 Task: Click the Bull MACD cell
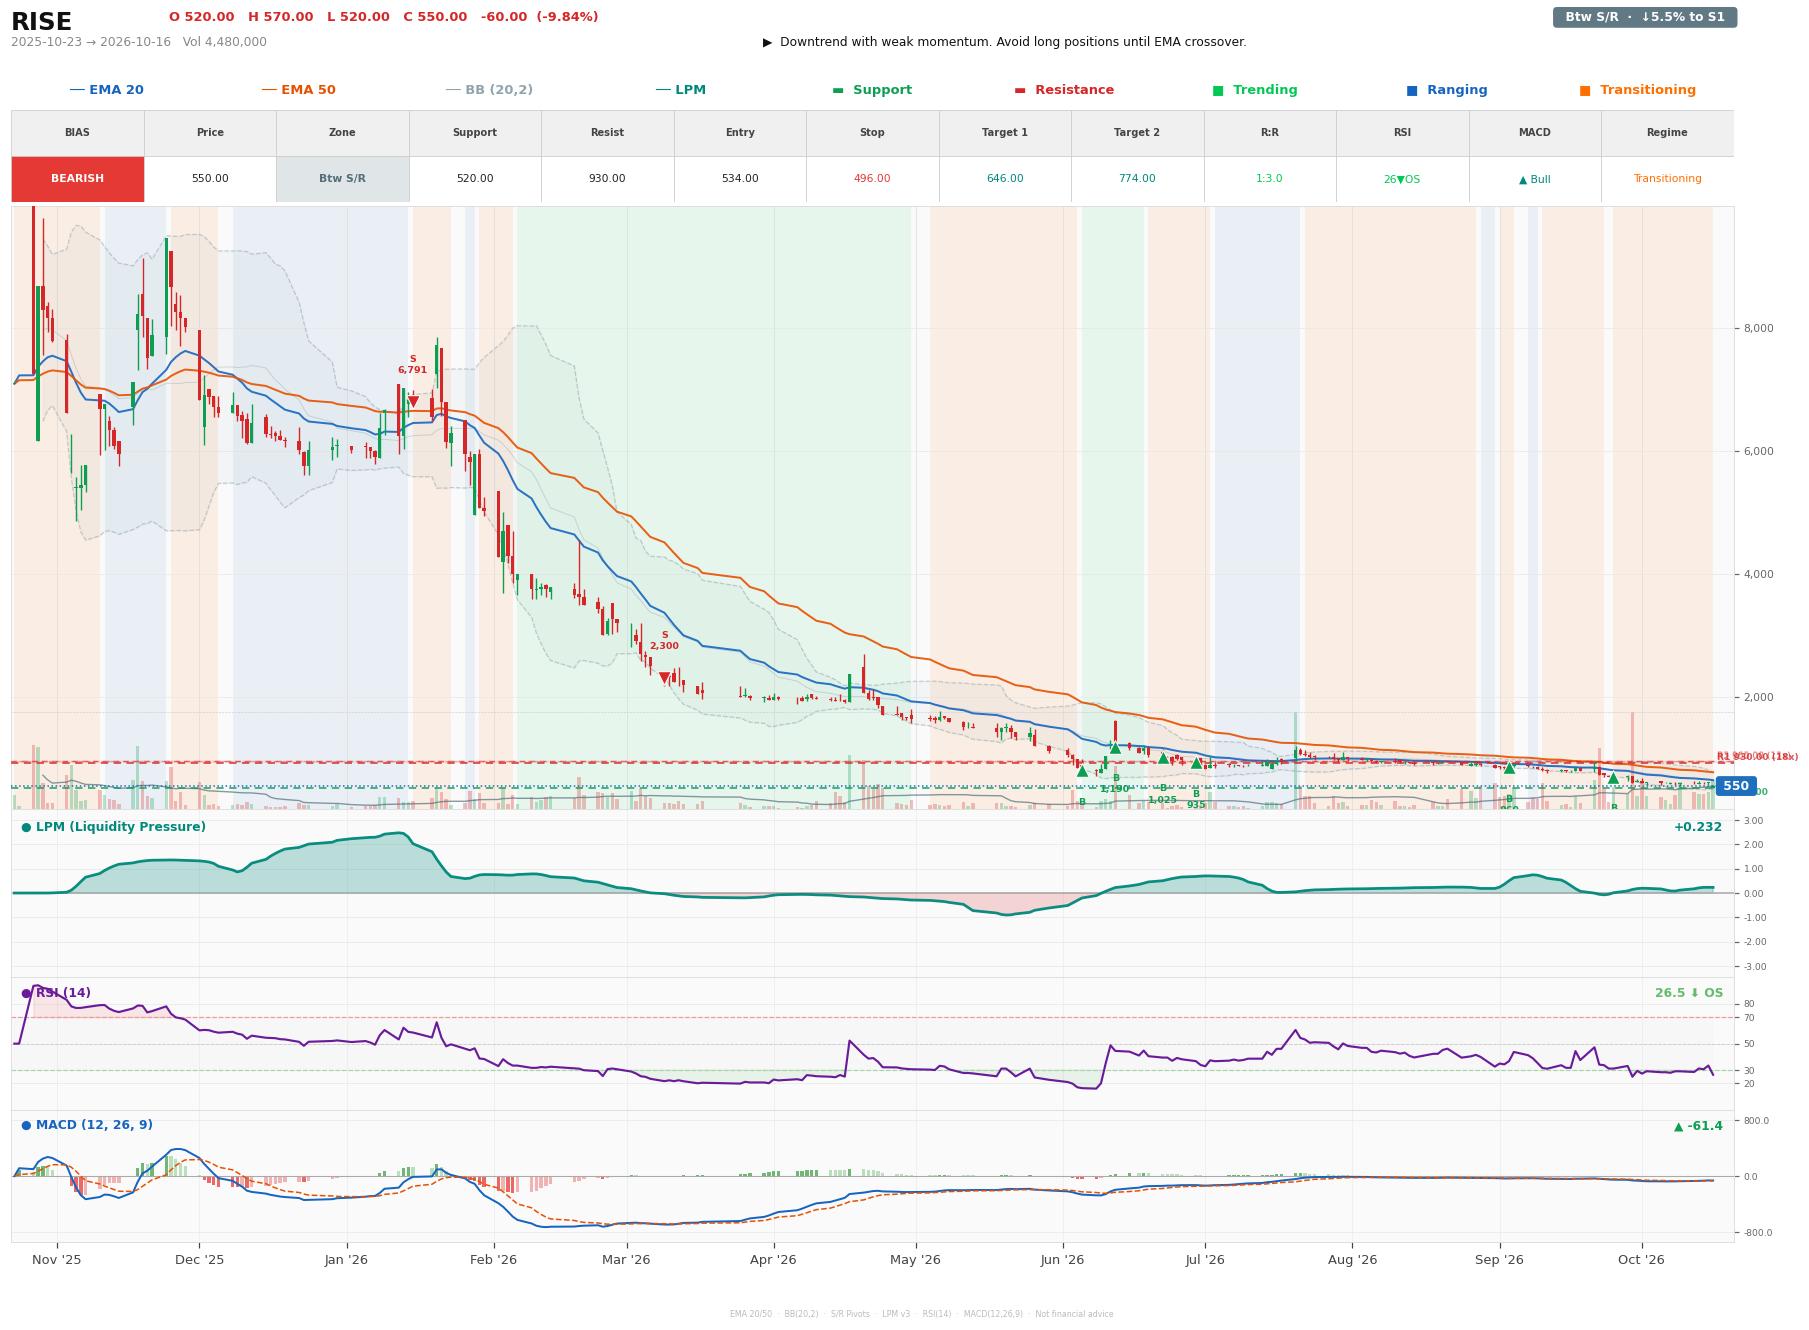point(1535,179)
